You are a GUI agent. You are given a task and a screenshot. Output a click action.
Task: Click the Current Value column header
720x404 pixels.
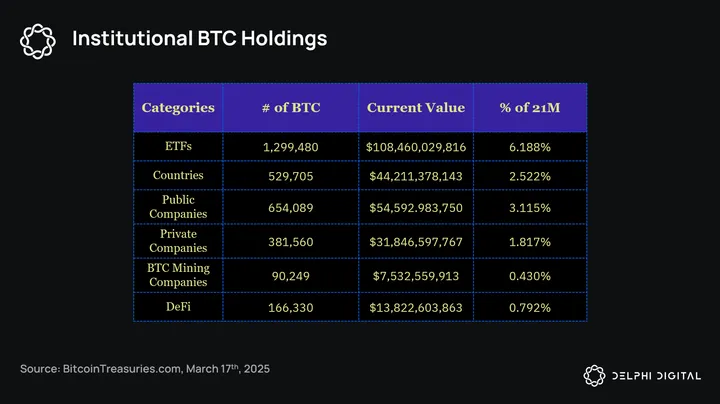point(415,107)
